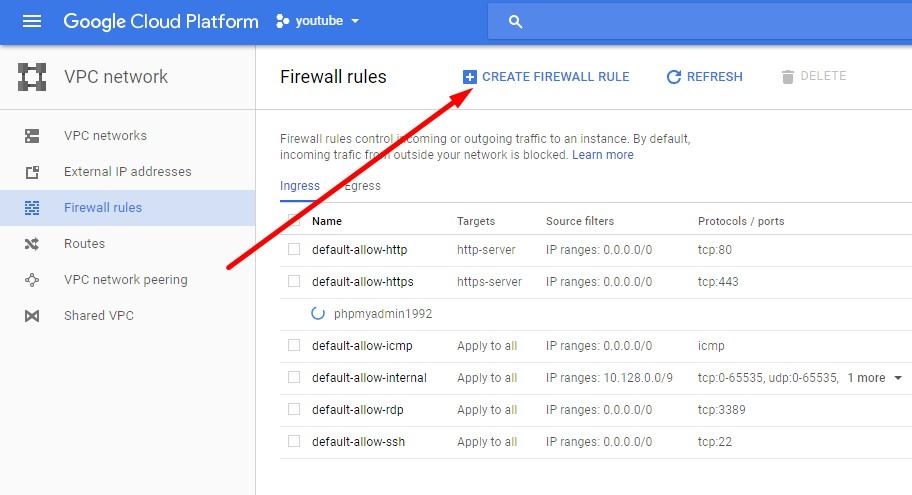This screenshot has height=495, width=912.
Task: Click the IP ranges: 10.128.0.0/9 cell
Action: coord(609,378)
